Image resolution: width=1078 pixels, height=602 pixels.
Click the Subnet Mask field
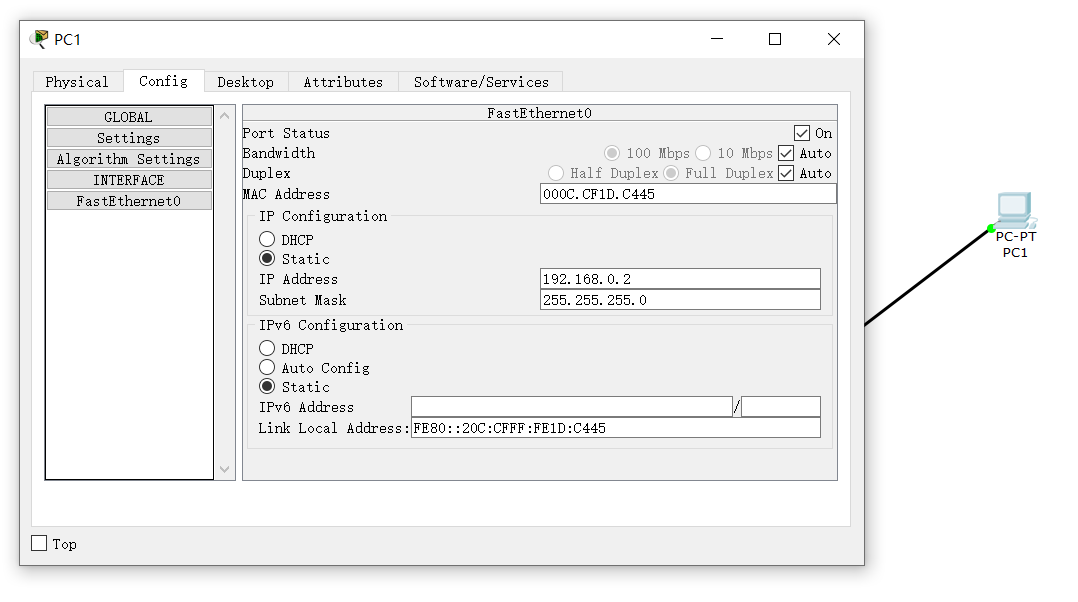pyautogui.click(x=680, y=300)
